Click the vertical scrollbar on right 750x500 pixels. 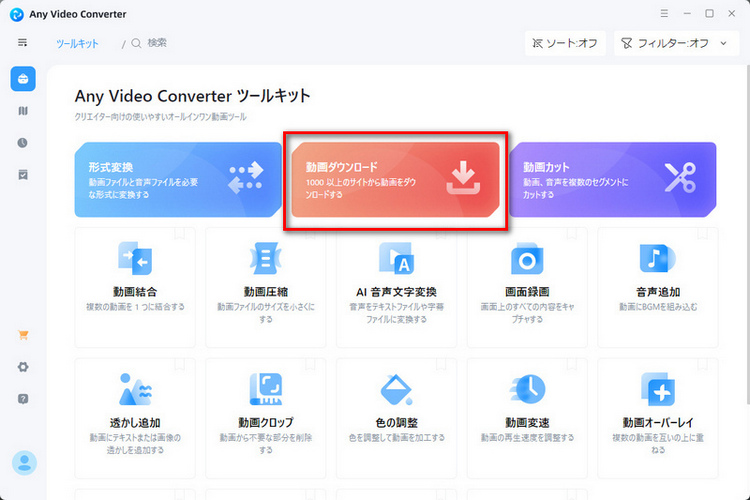click(x=748, y=234)
